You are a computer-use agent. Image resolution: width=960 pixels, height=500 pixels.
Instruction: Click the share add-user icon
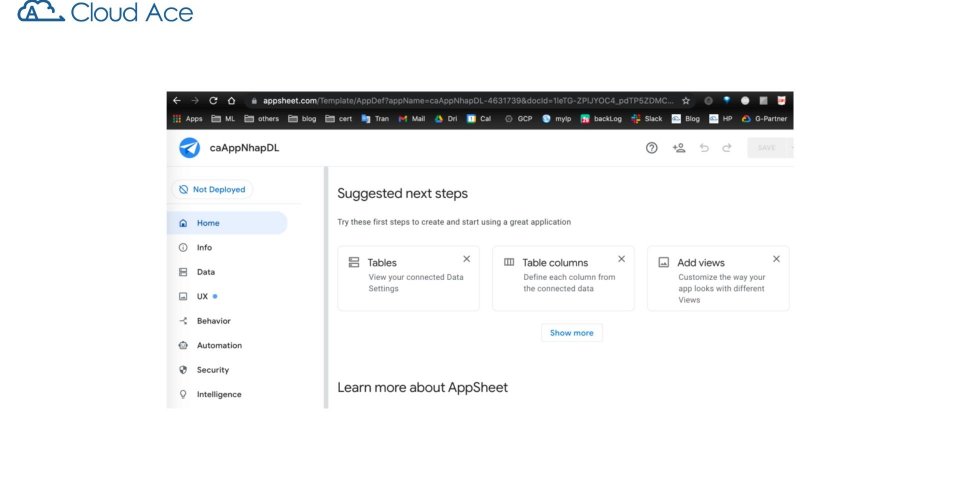(x=679, y=147)
